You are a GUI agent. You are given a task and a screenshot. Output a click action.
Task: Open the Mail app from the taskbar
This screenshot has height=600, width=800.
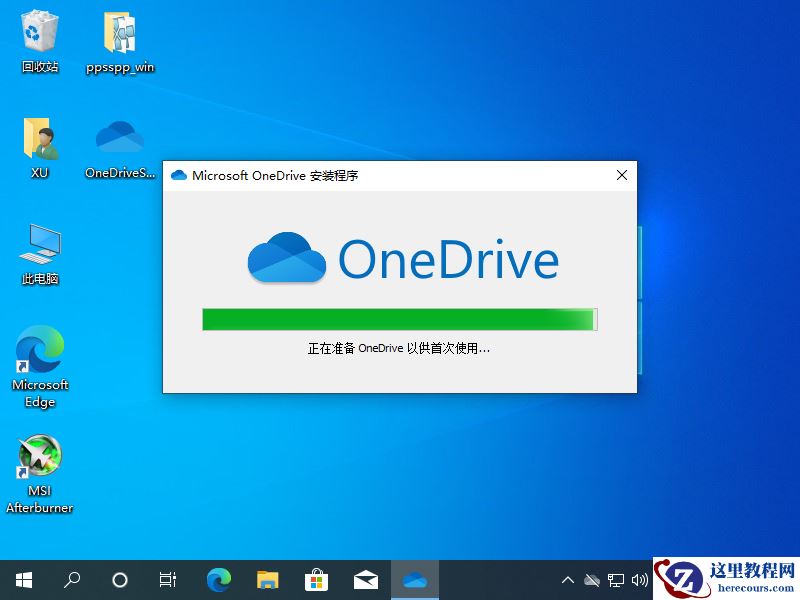click(365, 579)
